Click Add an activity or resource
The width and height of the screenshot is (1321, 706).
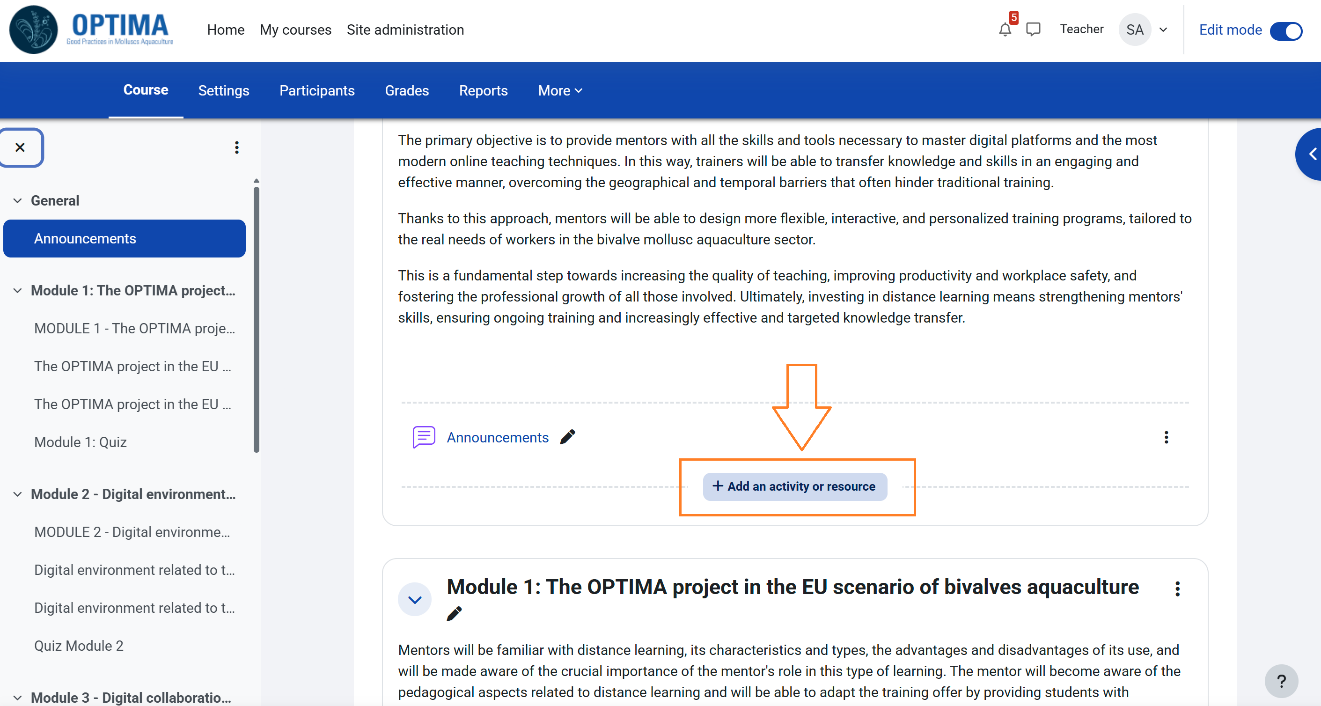coord(795,487)
